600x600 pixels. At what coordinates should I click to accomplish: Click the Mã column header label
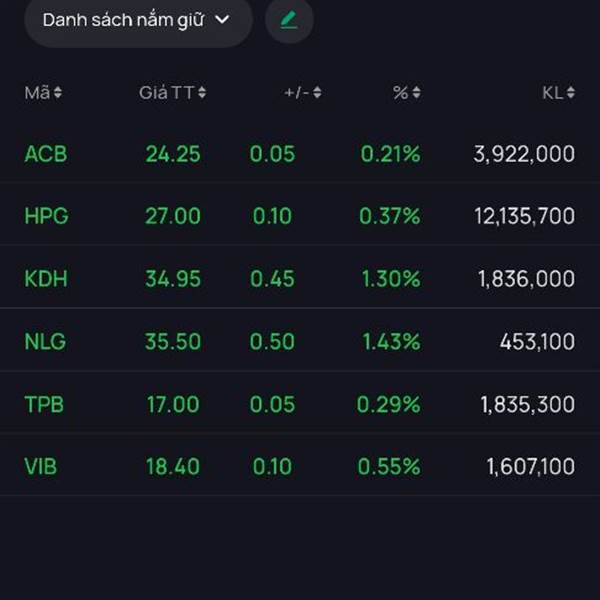point(37,93)
